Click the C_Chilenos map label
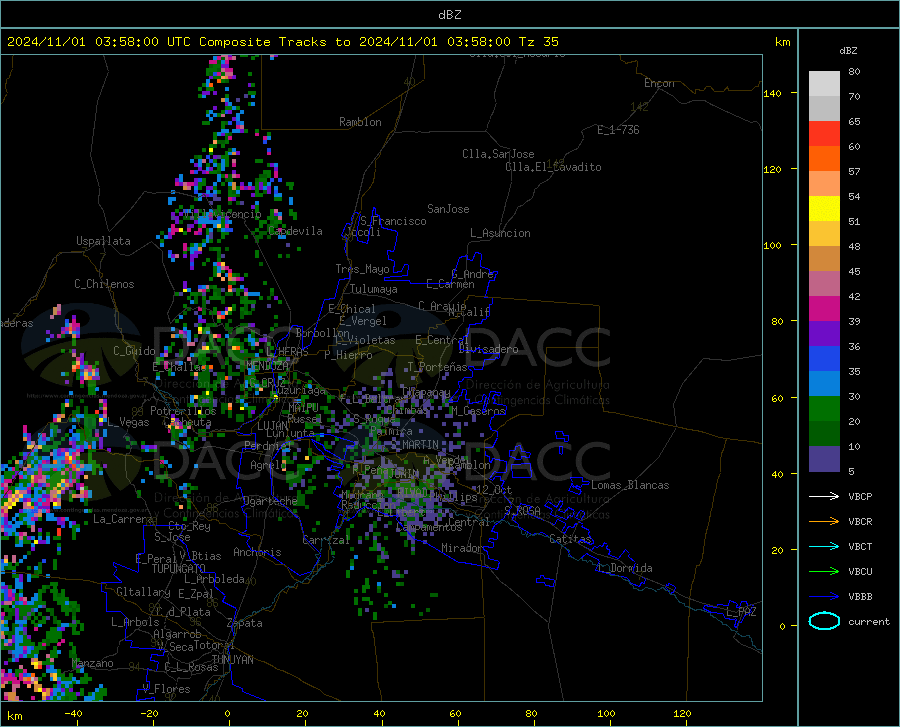 tap(104, 284)
